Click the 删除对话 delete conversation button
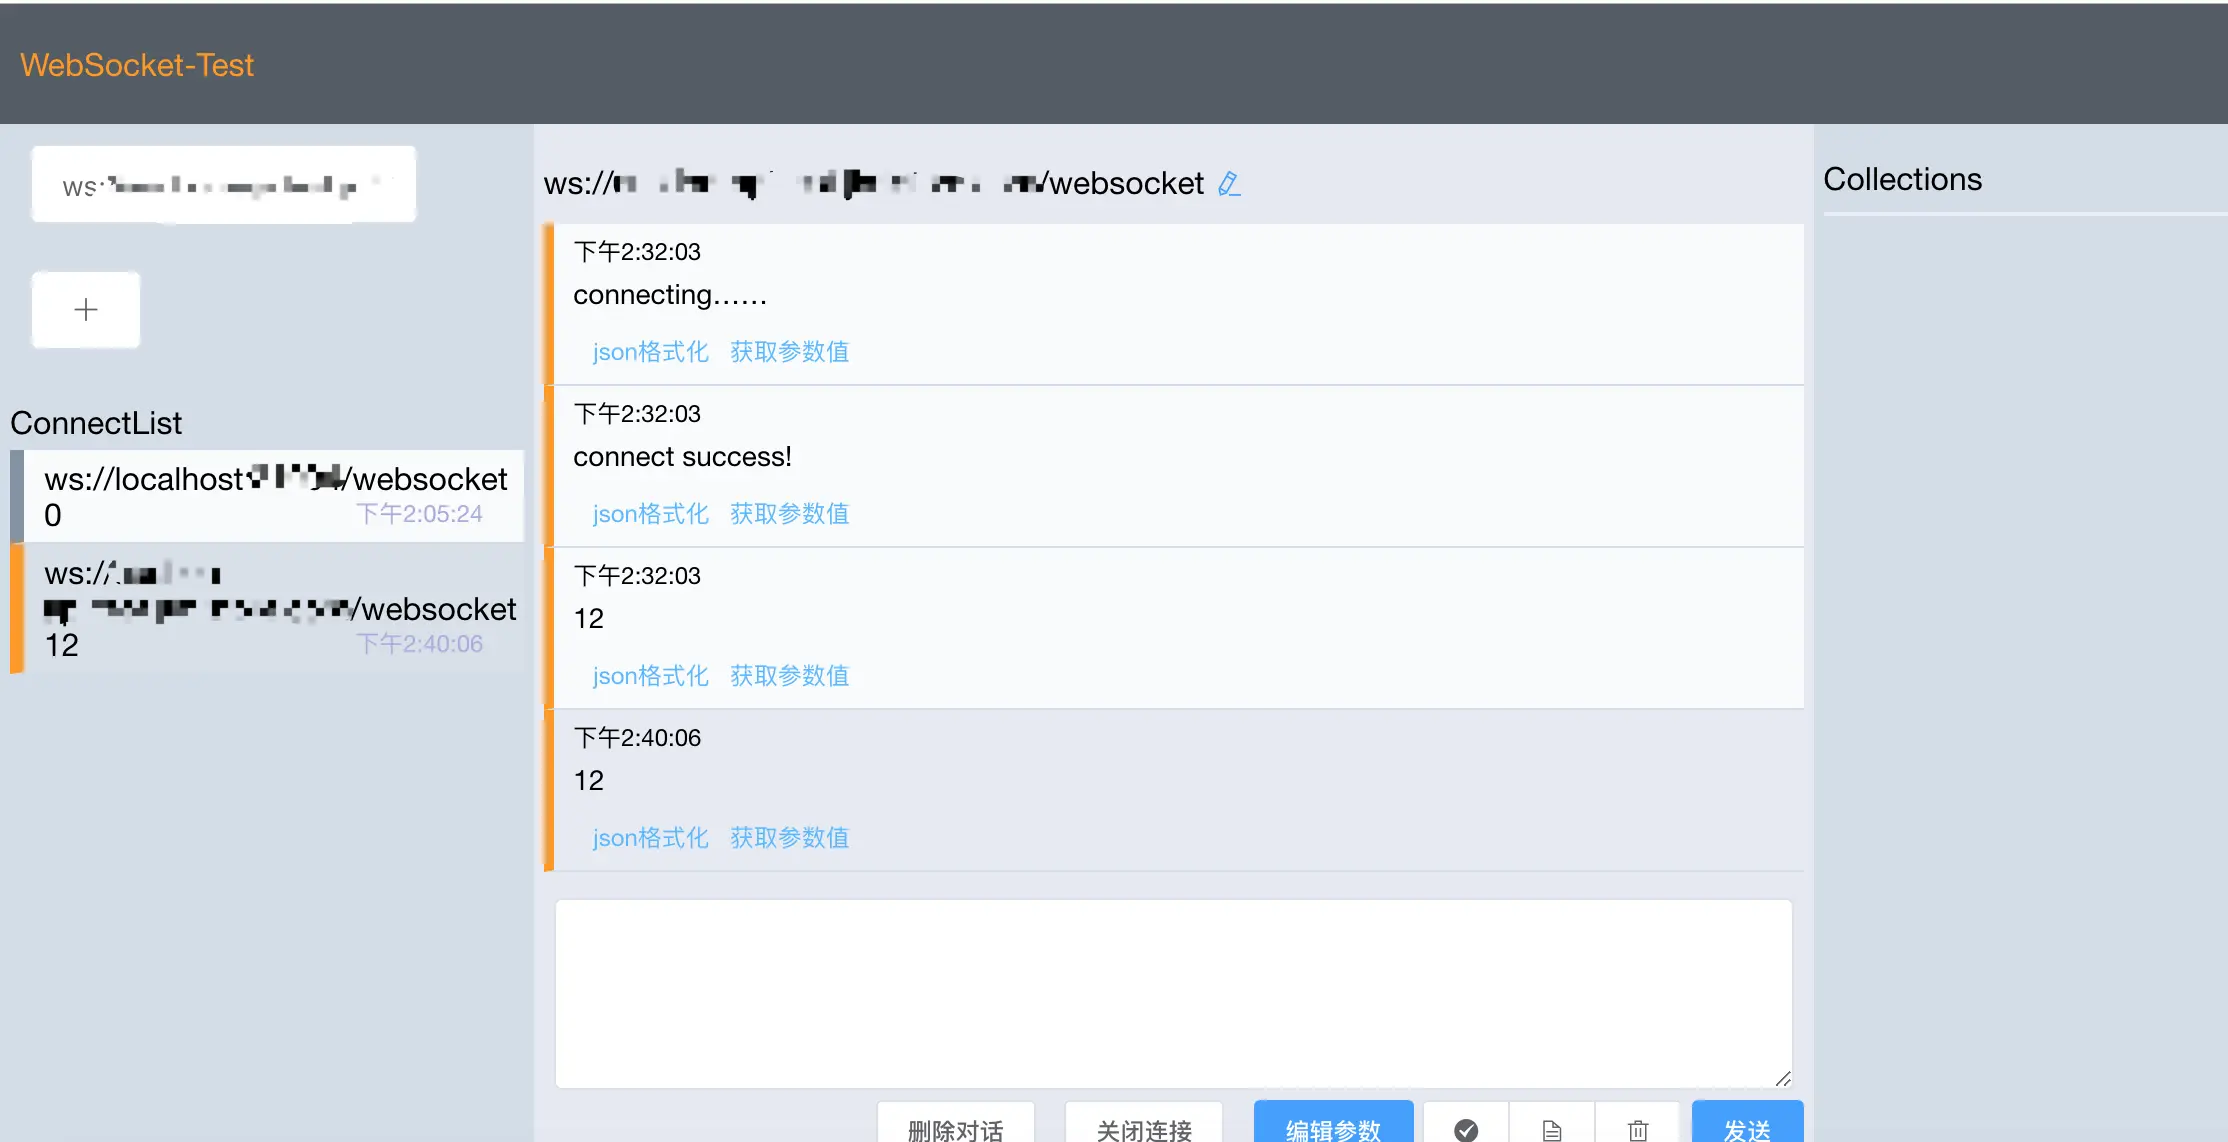Screen dimensions: 2228x1142 click(955, 1128)
